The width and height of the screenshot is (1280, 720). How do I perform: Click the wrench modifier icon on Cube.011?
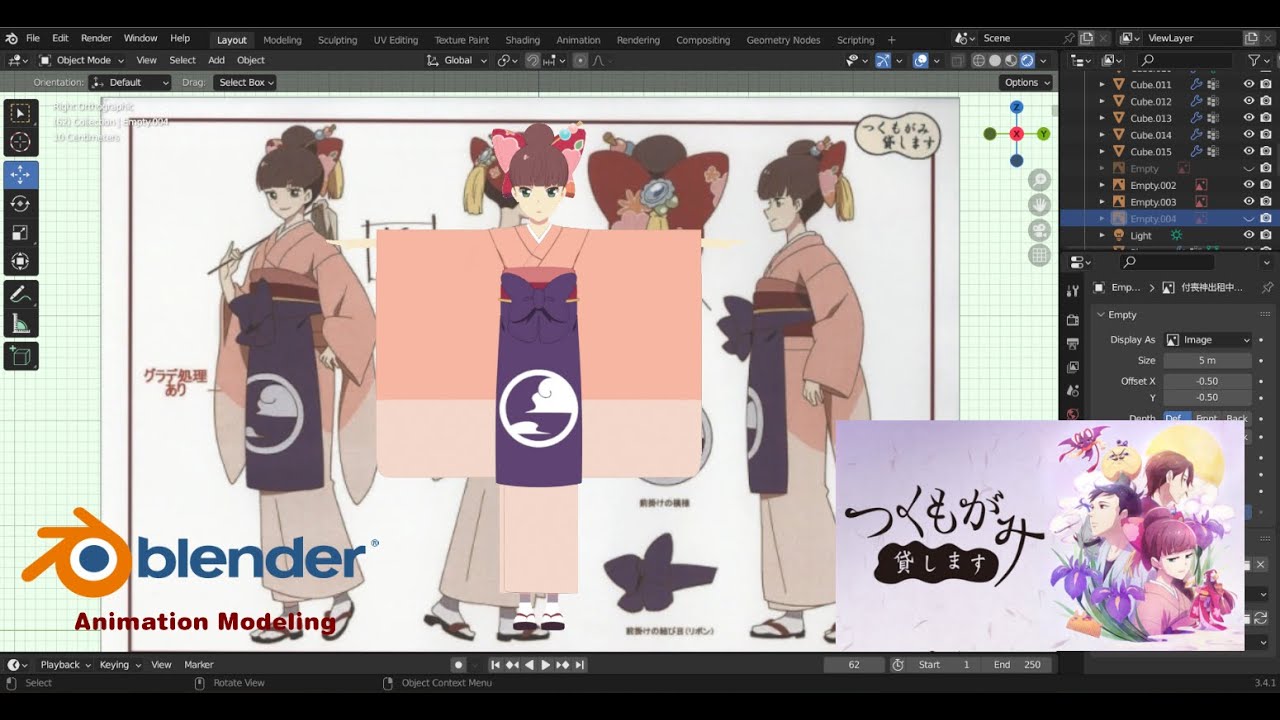click(1195, 85)
